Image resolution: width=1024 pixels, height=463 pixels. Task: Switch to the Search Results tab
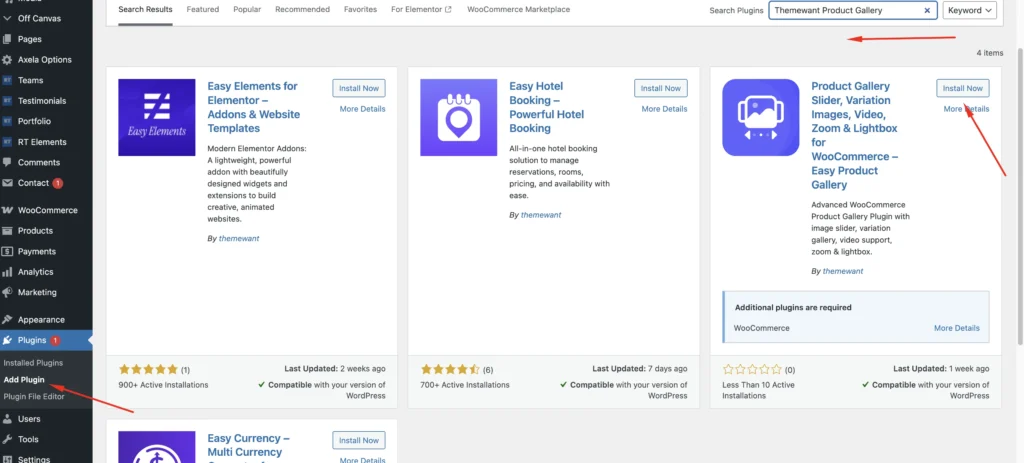(146, 10)
